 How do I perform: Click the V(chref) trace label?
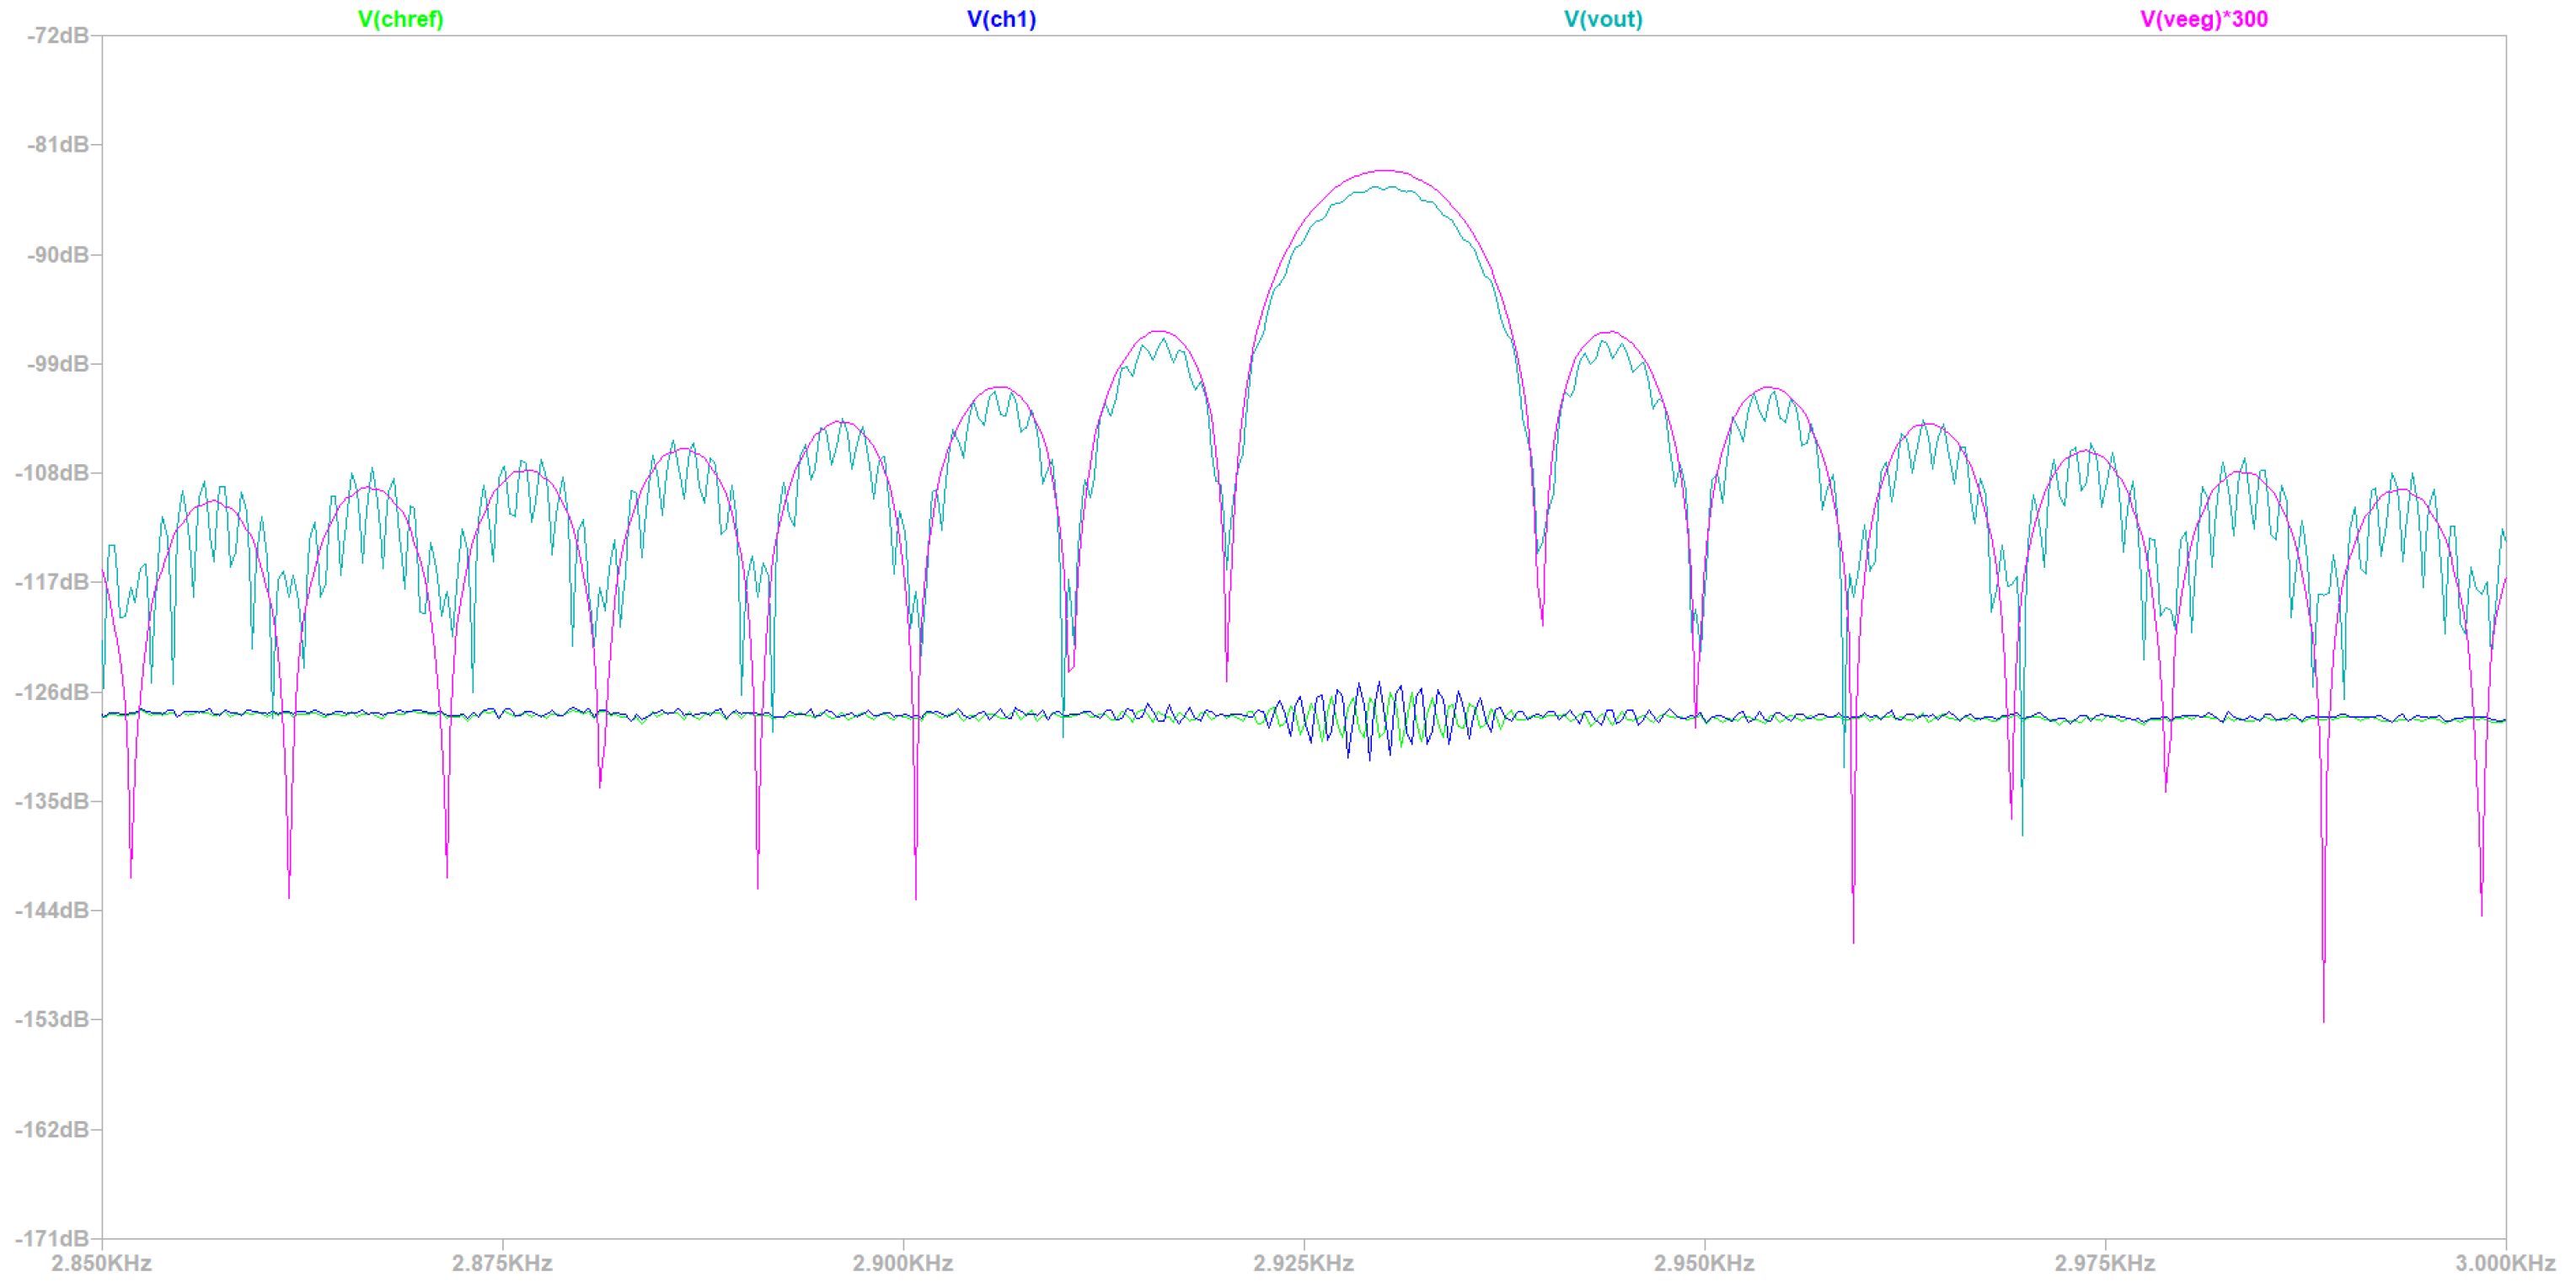pos(400,19)
